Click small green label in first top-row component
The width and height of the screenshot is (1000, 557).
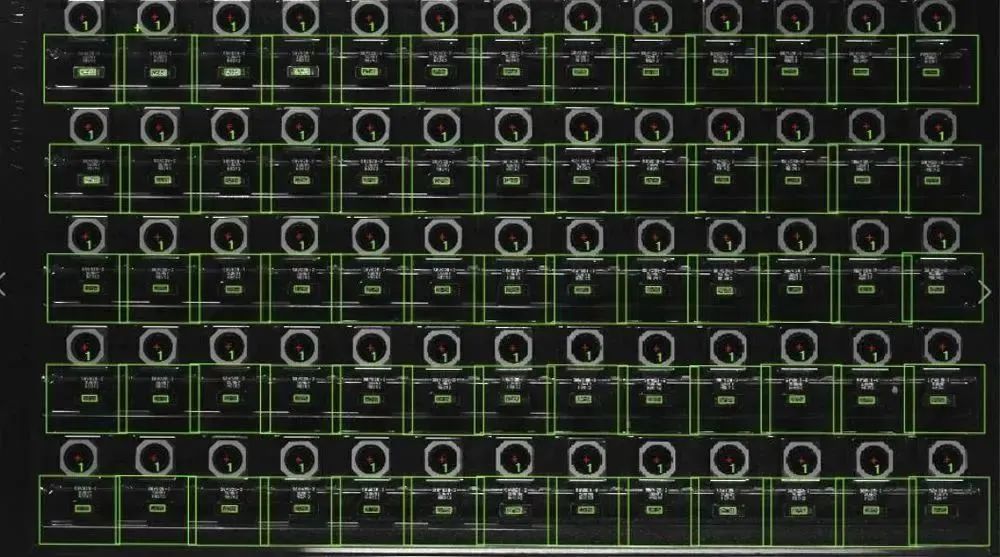click(88, 72)
